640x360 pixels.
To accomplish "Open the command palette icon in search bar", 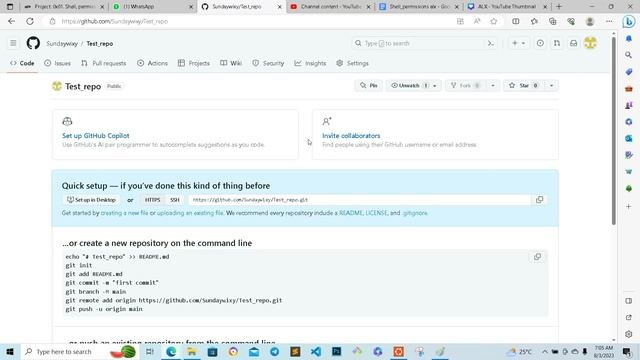I will point(491,43).
